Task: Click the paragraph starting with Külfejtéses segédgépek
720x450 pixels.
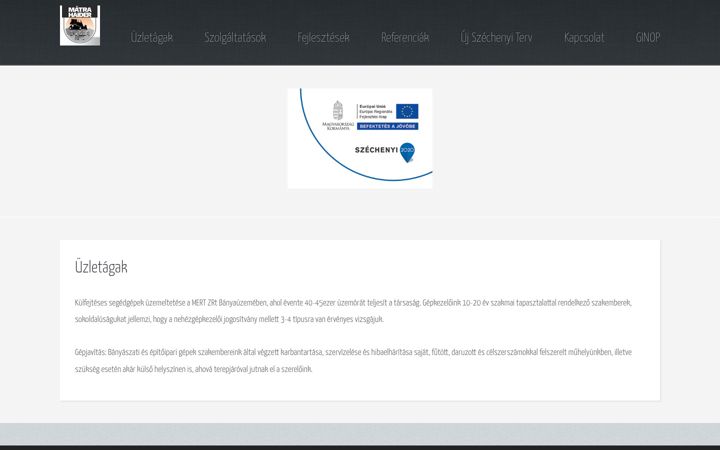Action: tap(353, 311)
